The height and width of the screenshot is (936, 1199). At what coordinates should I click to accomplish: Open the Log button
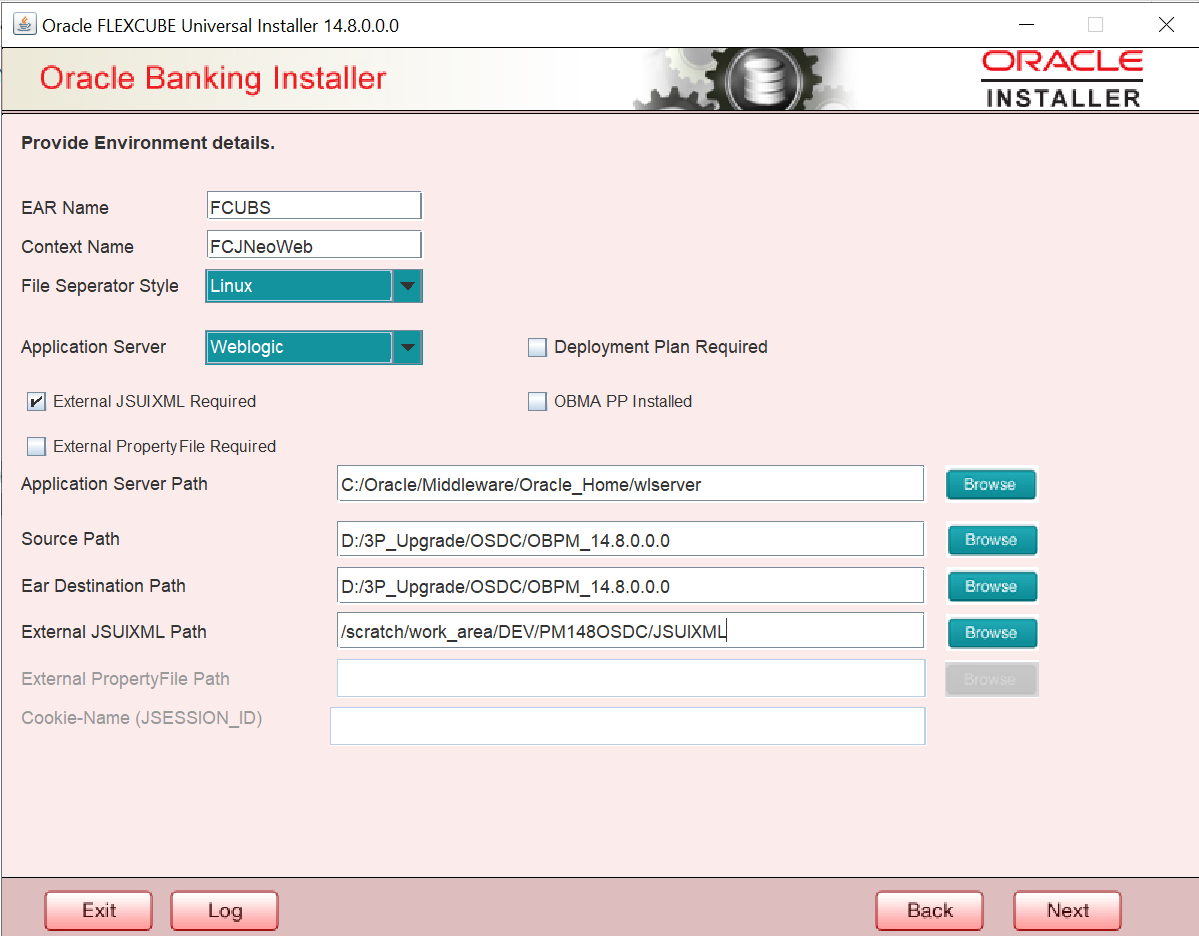[224, 911]
